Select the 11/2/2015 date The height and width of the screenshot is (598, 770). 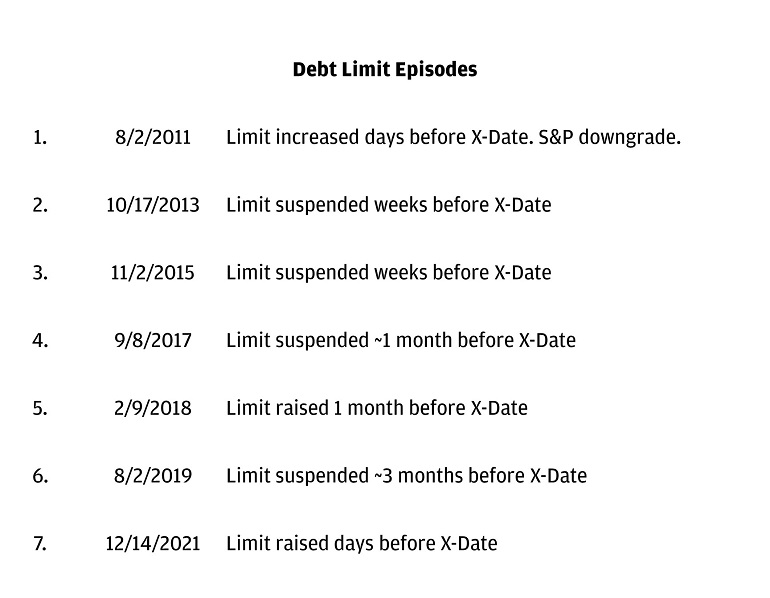152,273
